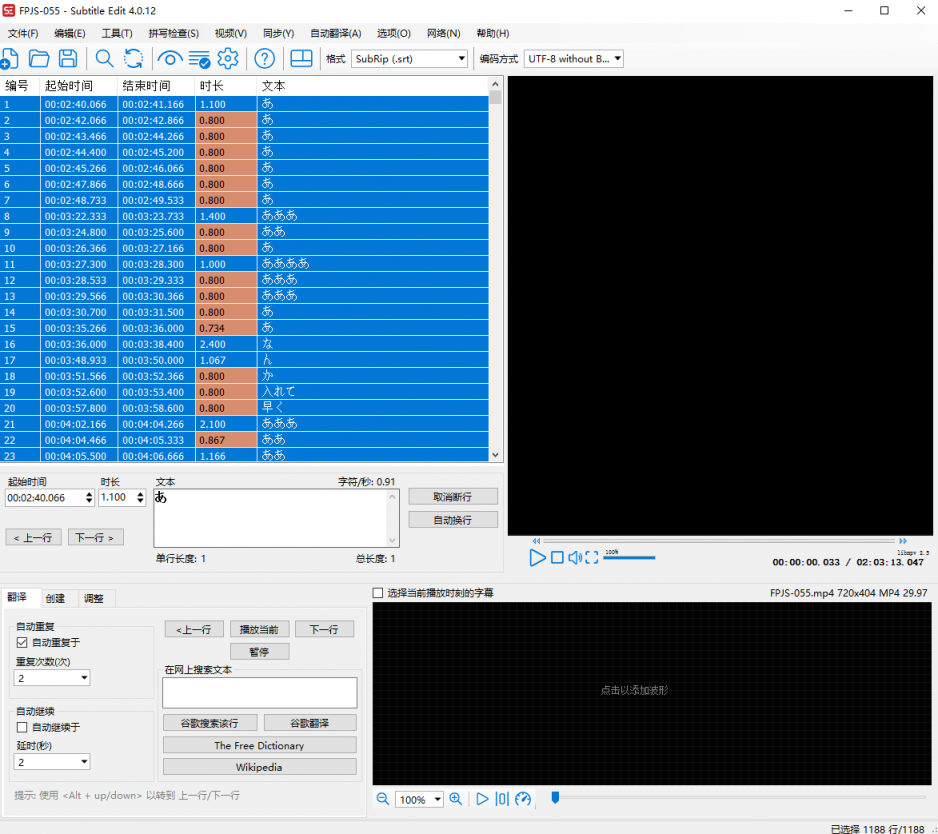Screen dimensions: 938x834
Task: Click the waveform position slider track
Action: pyautogui.click(x=740, y=797)
